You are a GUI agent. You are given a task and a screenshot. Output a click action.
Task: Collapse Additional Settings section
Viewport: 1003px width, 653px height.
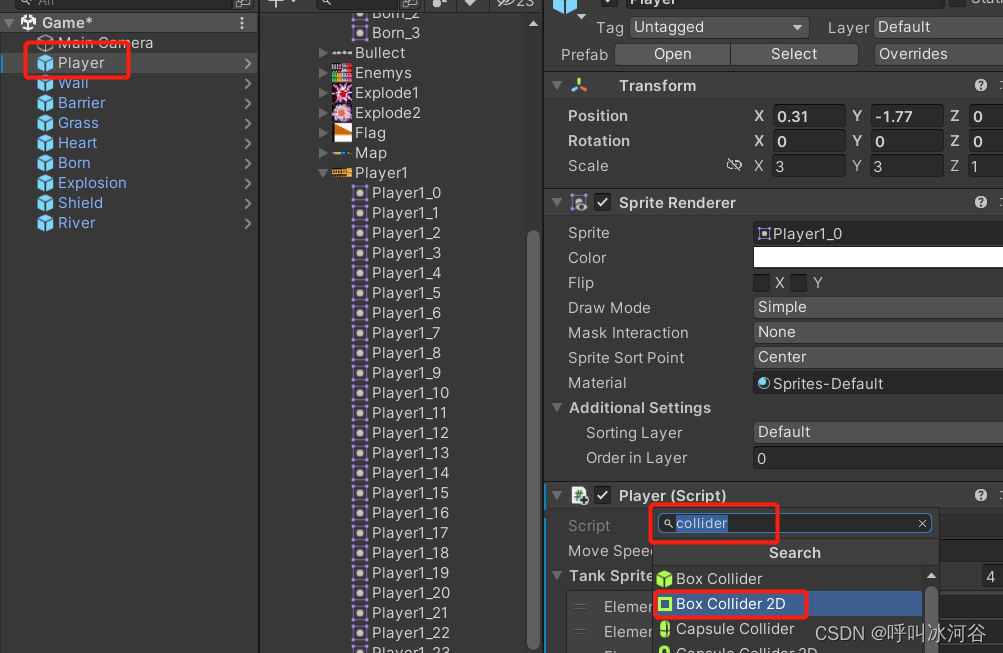[x=557, y=407]
